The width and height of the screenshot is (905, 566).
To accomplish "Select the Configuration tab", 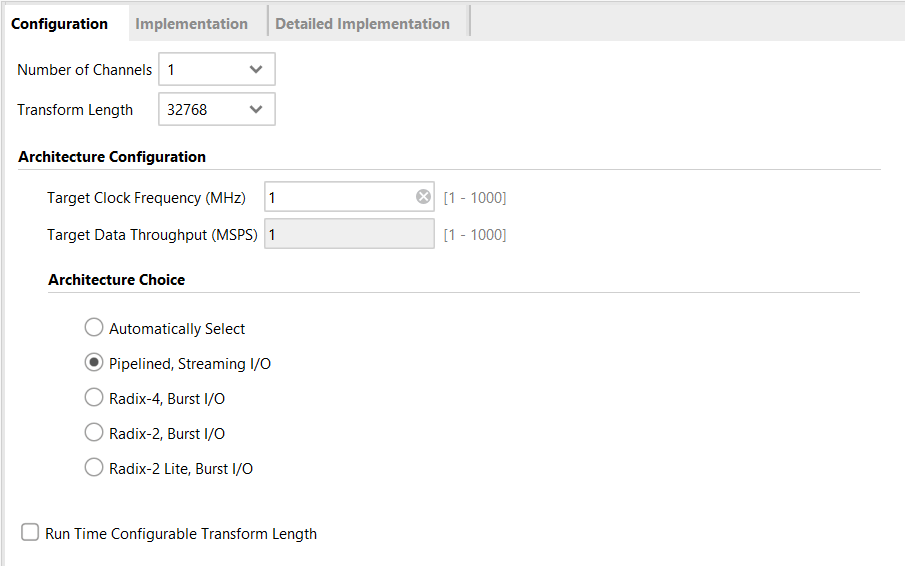I will [x=60, y=24].
